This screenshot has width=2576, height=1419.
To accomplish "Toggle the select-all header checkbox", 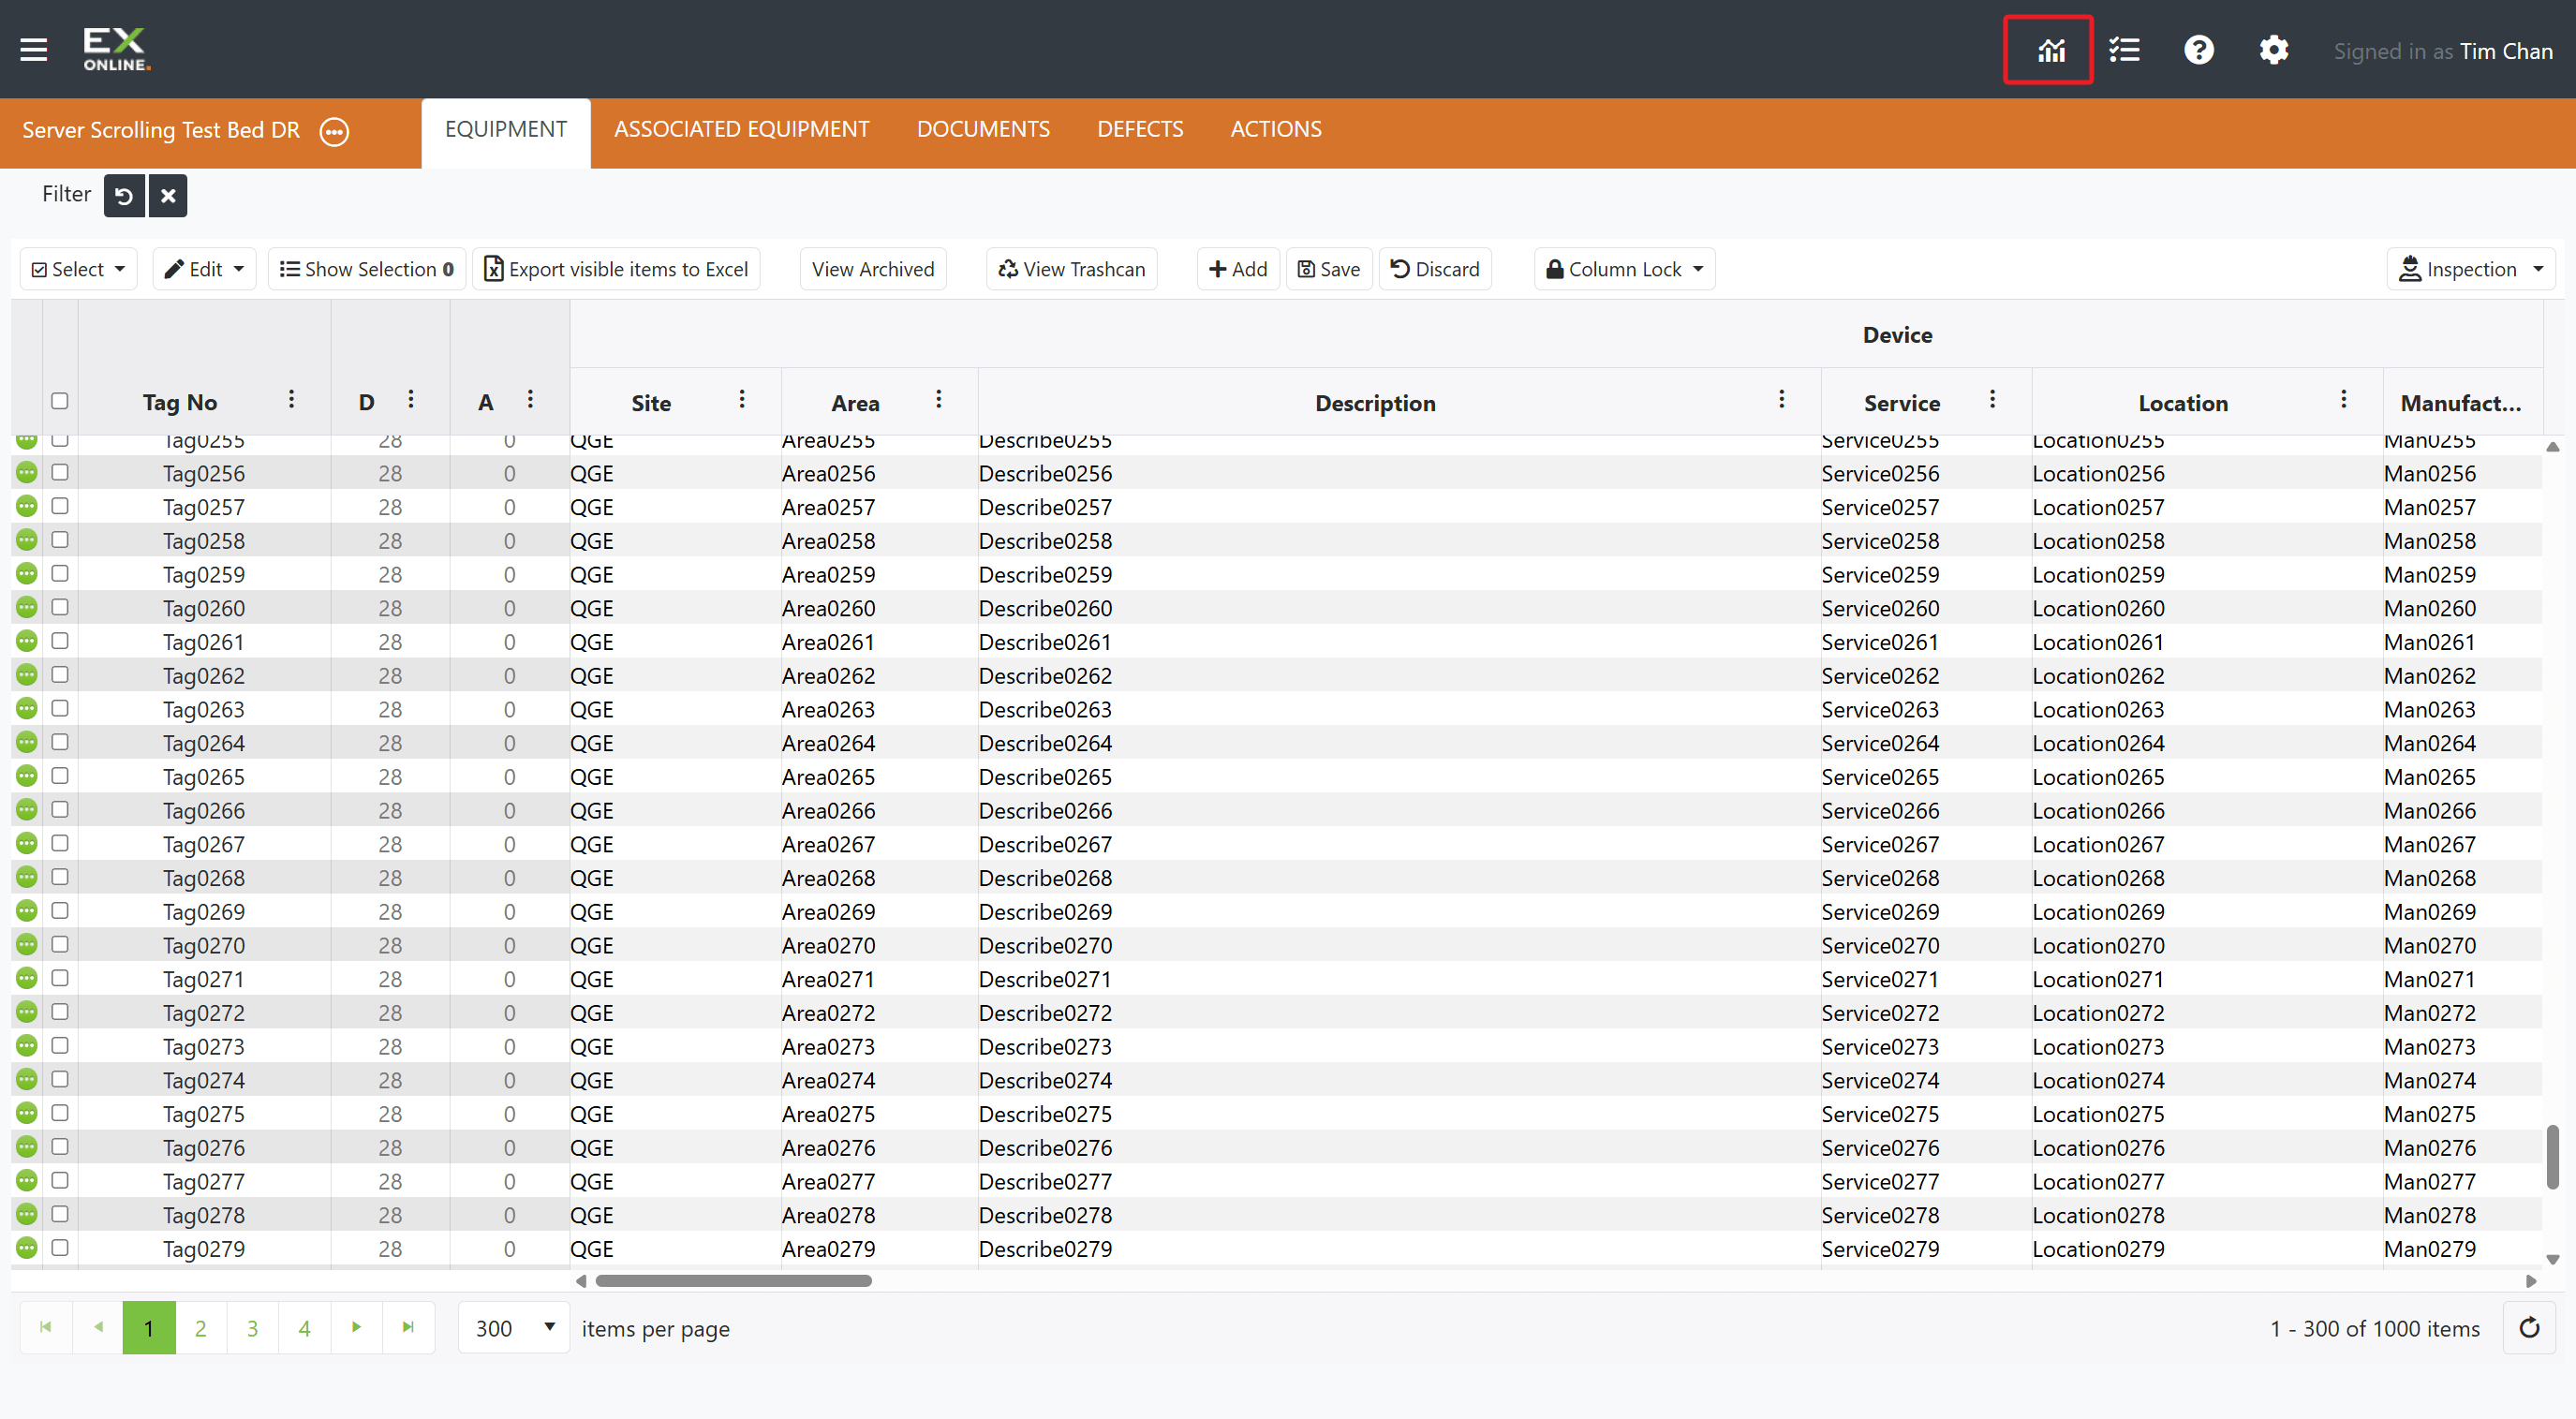I will [x=60, y=401].
